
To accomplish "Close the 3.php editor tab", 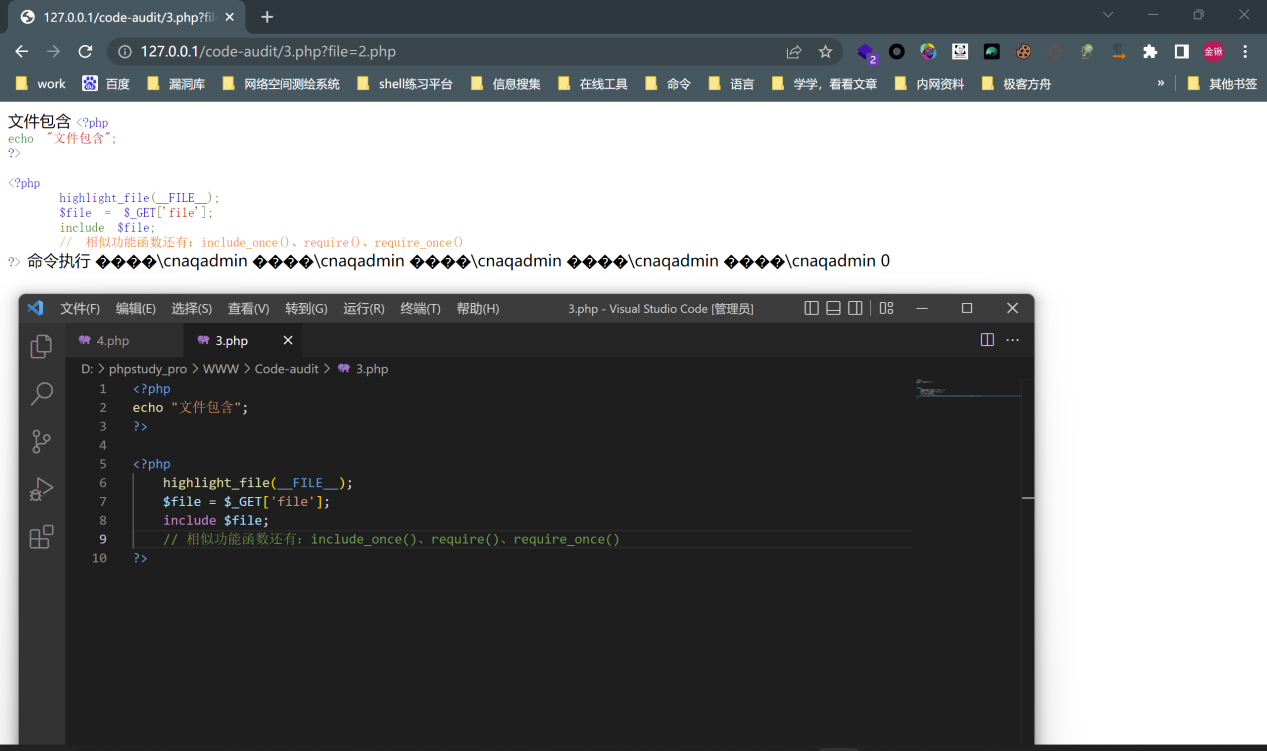I will [288, 340].
